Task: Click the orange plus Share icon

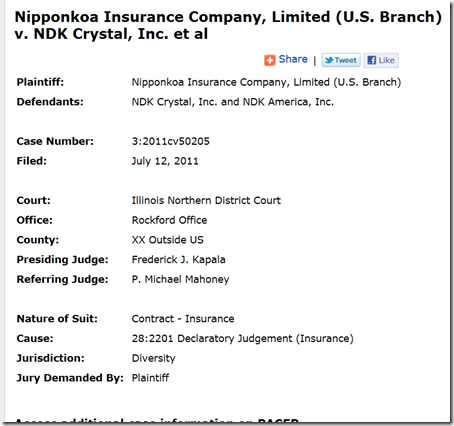Action: [270, 60]
